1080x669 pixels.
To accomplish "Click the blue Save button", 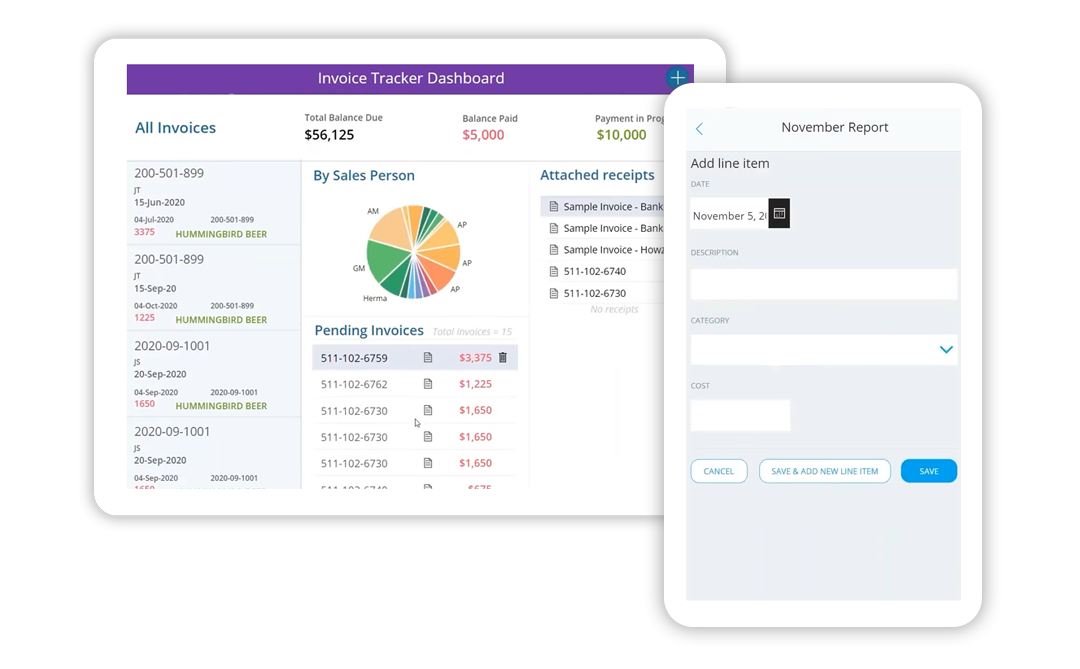I will click(928, 471).
